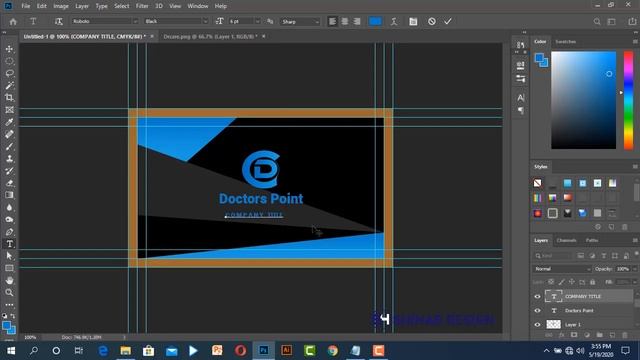Image resolution: width=640 pixels, height=360 pixels.
Task: Open the font style dropdown Black
Action: point(176,22)
